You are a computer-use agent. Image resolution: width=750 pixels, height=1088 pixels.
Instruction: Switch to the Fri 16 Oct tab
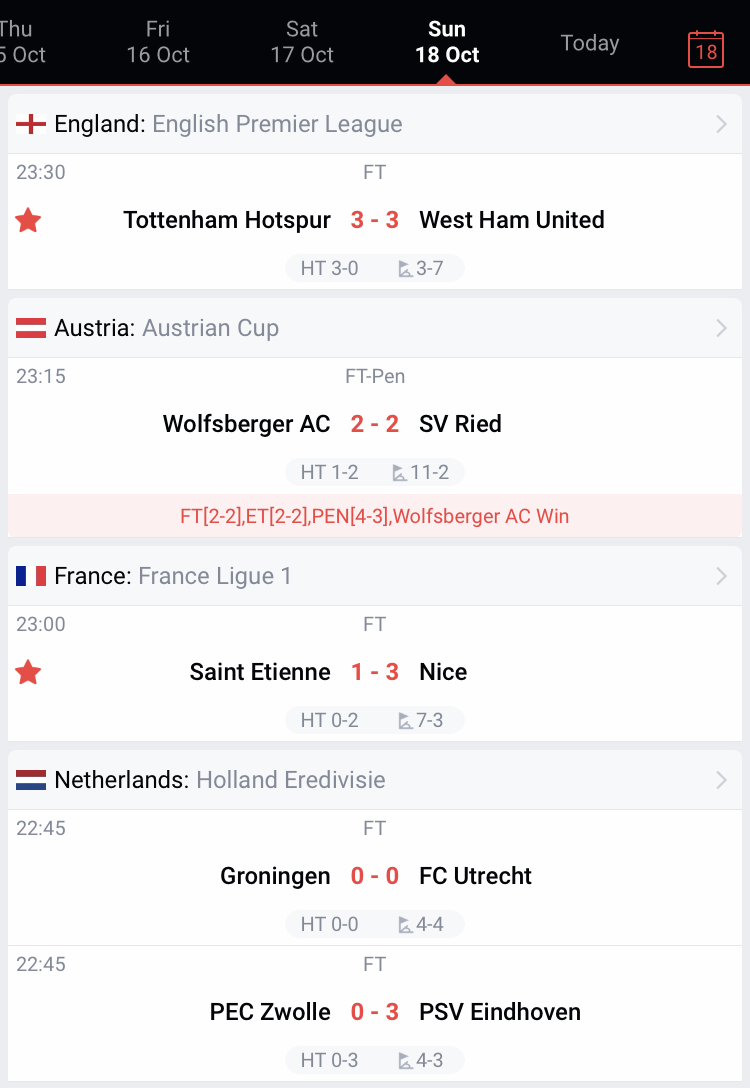158,42
